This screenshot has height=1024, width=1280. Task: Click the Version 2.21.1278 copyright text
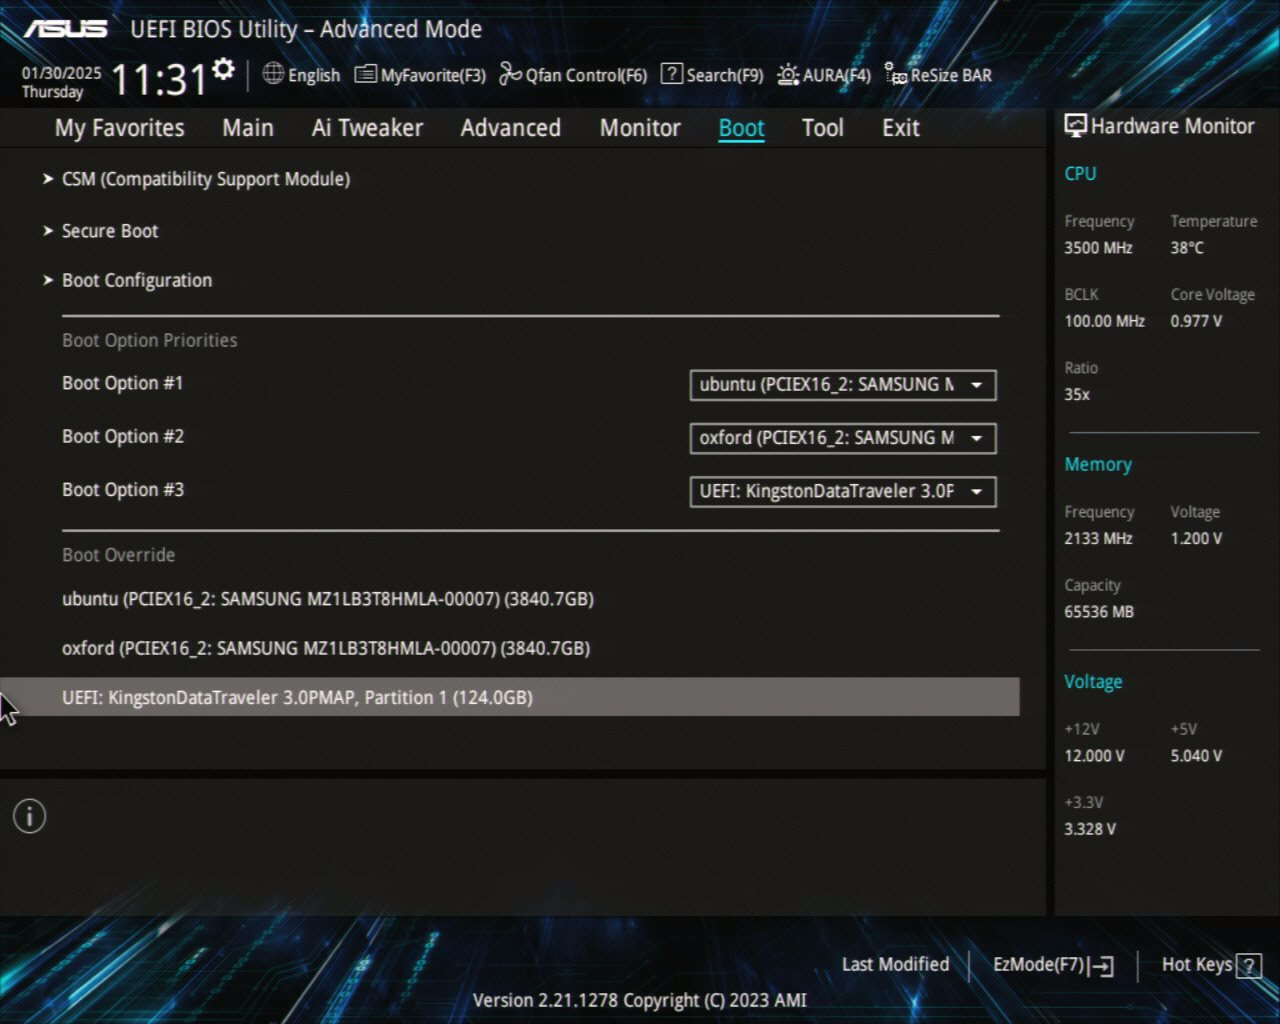(x=640, y=1000)
